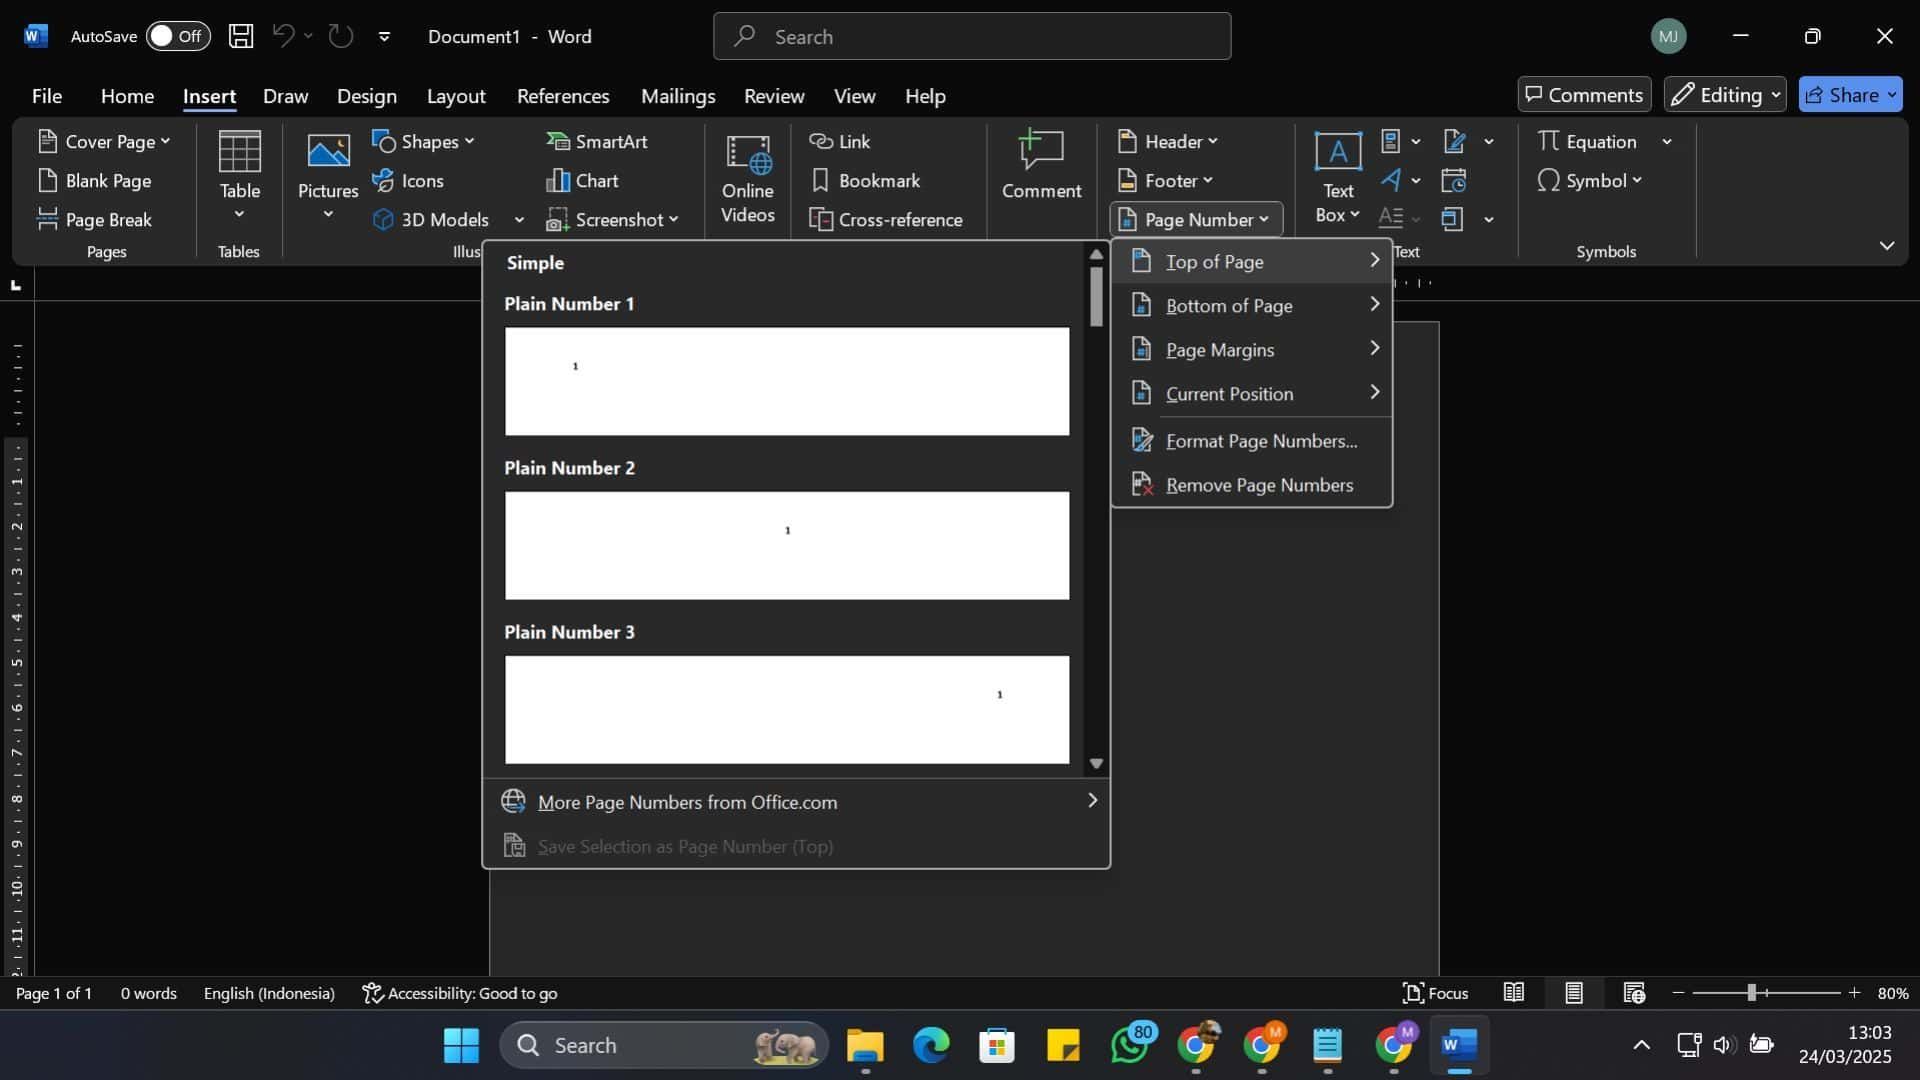Open the Comments pane button
Screen dimensions: 1920x1080
(x=1584, y=94)
